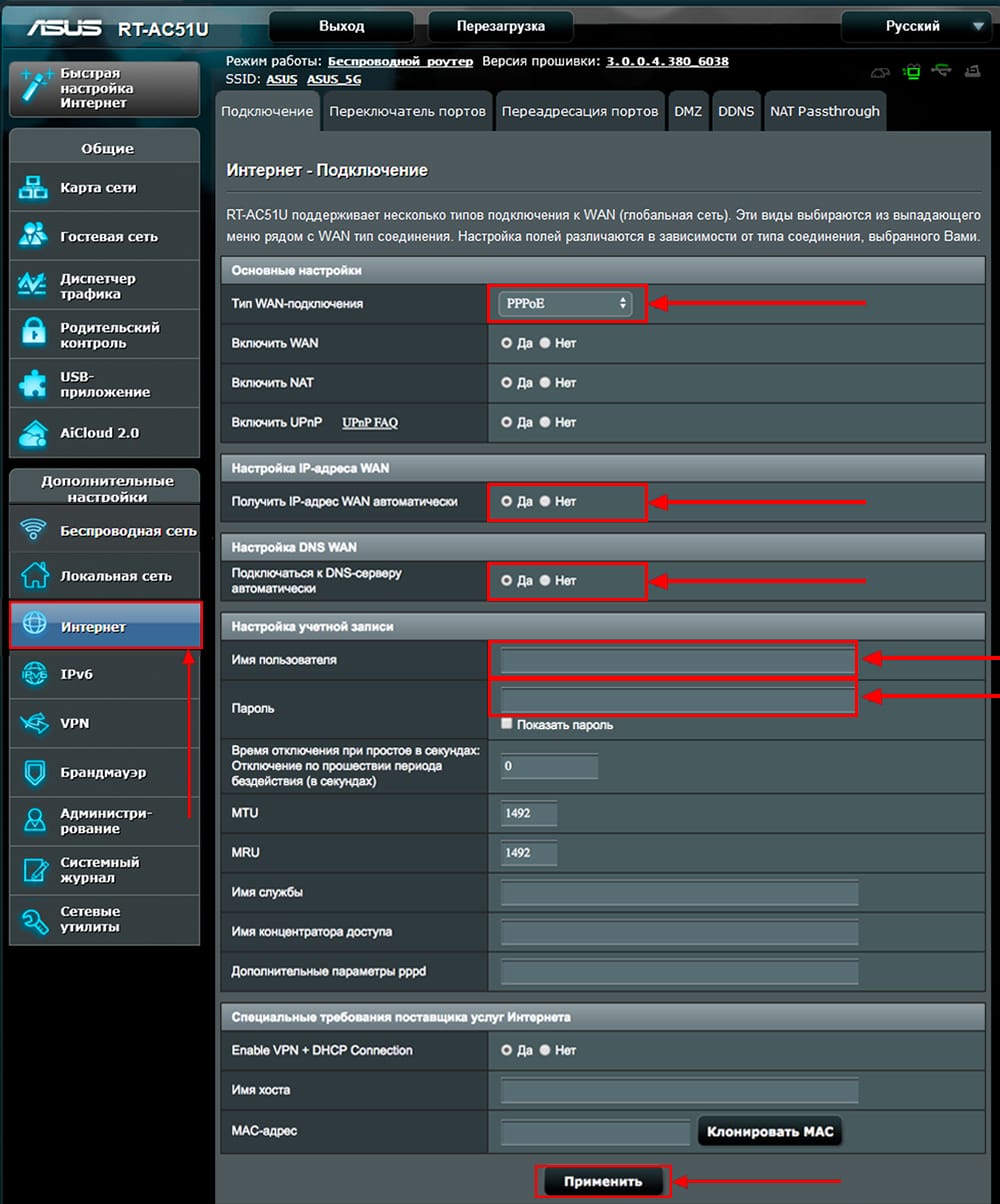This screenshot has height=1204, width=1000.
Task: Switch to the Переадресация портов tab
Action: point(580,111)
